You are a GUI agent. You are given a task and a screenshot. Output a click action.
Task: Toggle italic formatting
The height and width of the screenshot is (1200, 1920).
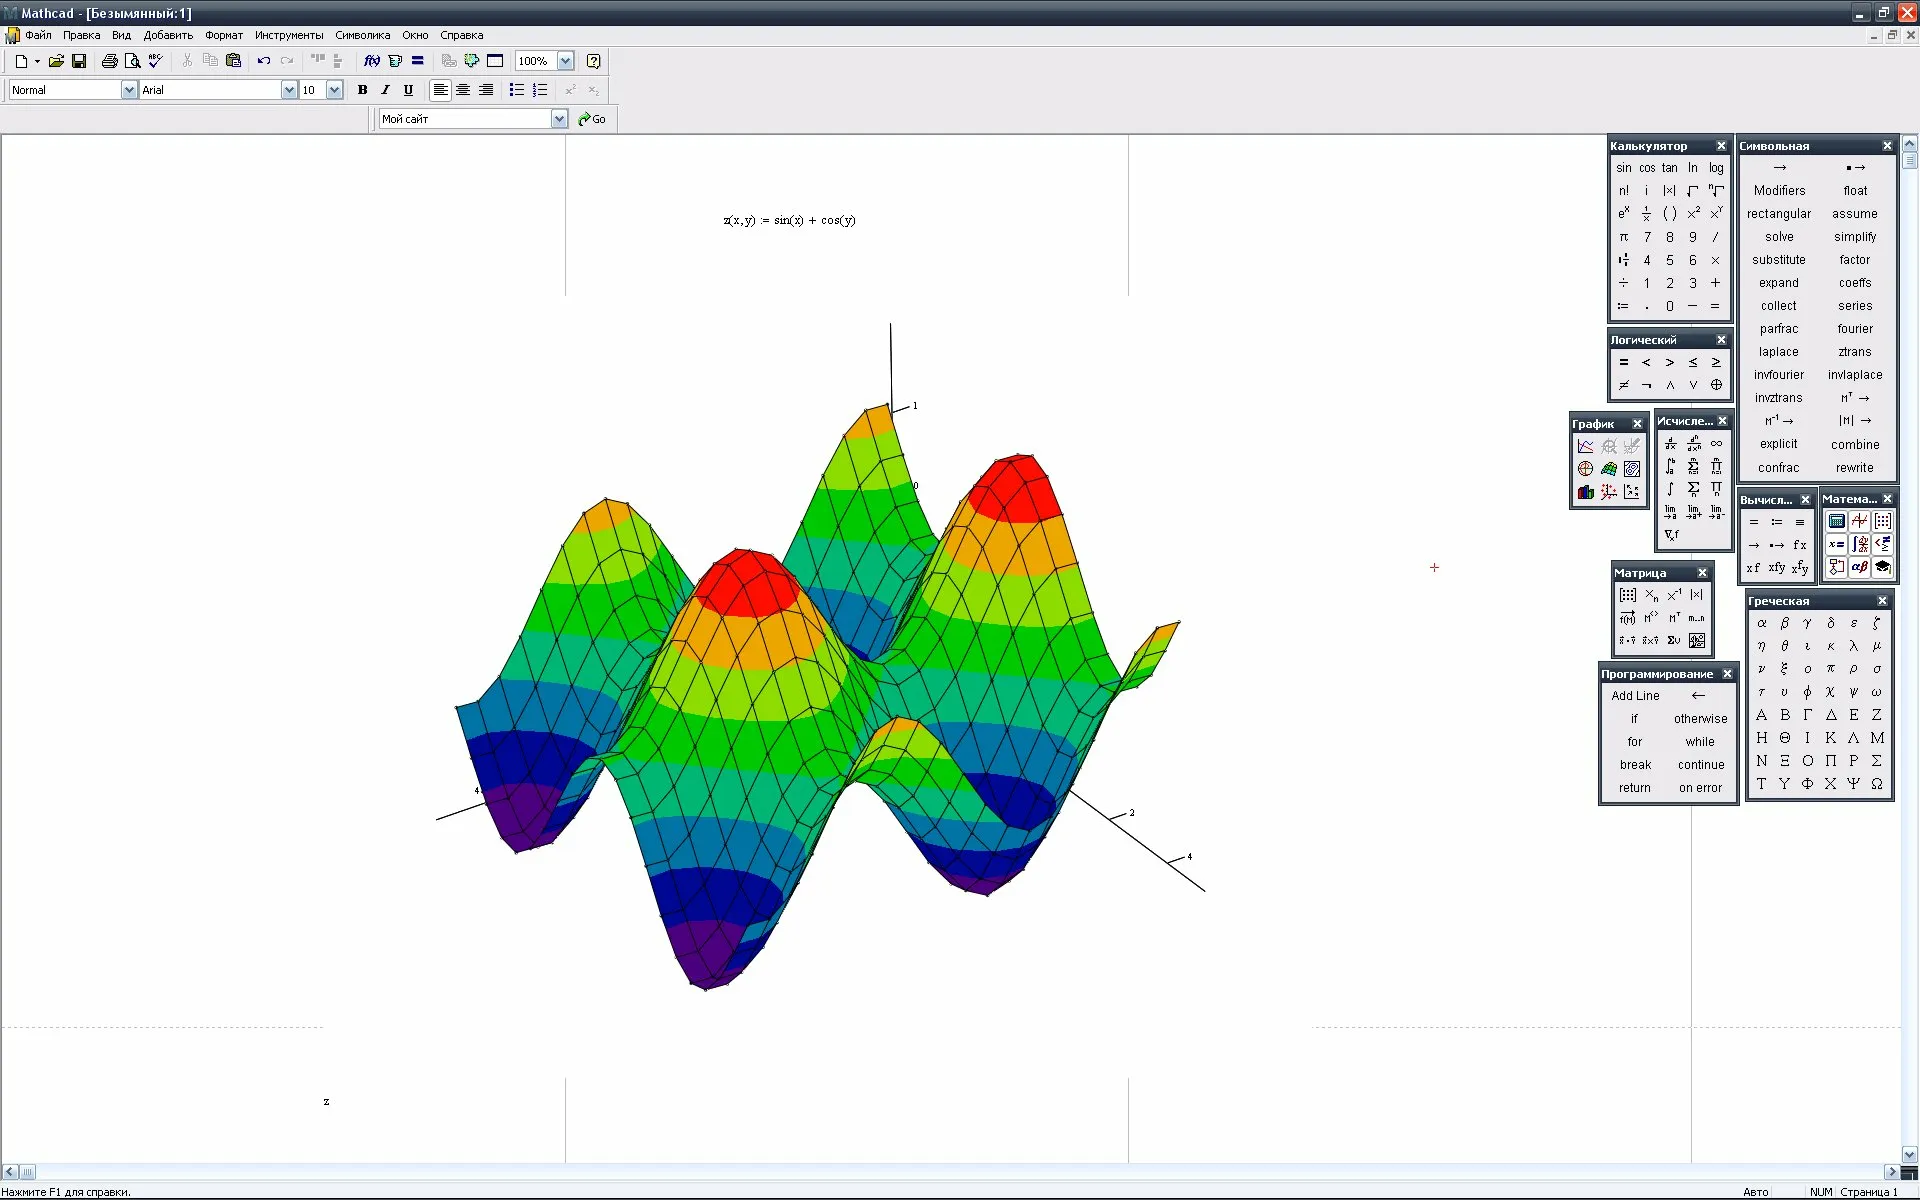pos(385,90)
